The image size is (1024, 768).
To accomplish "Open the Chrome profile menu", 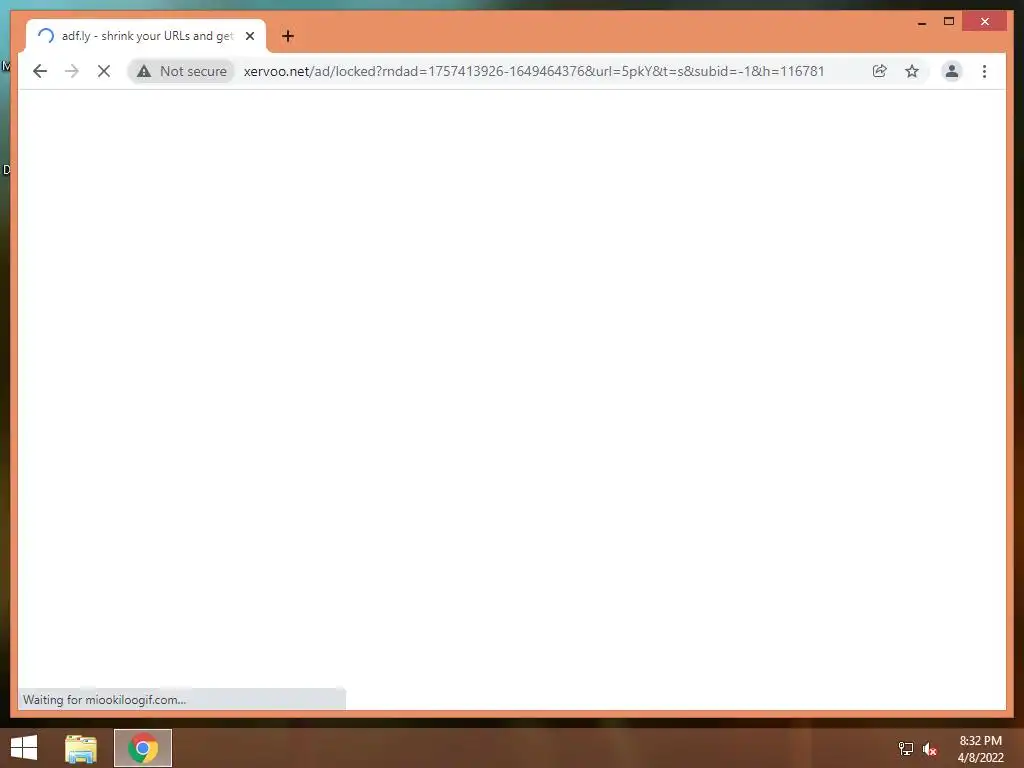I will click(x=952, y=71).
